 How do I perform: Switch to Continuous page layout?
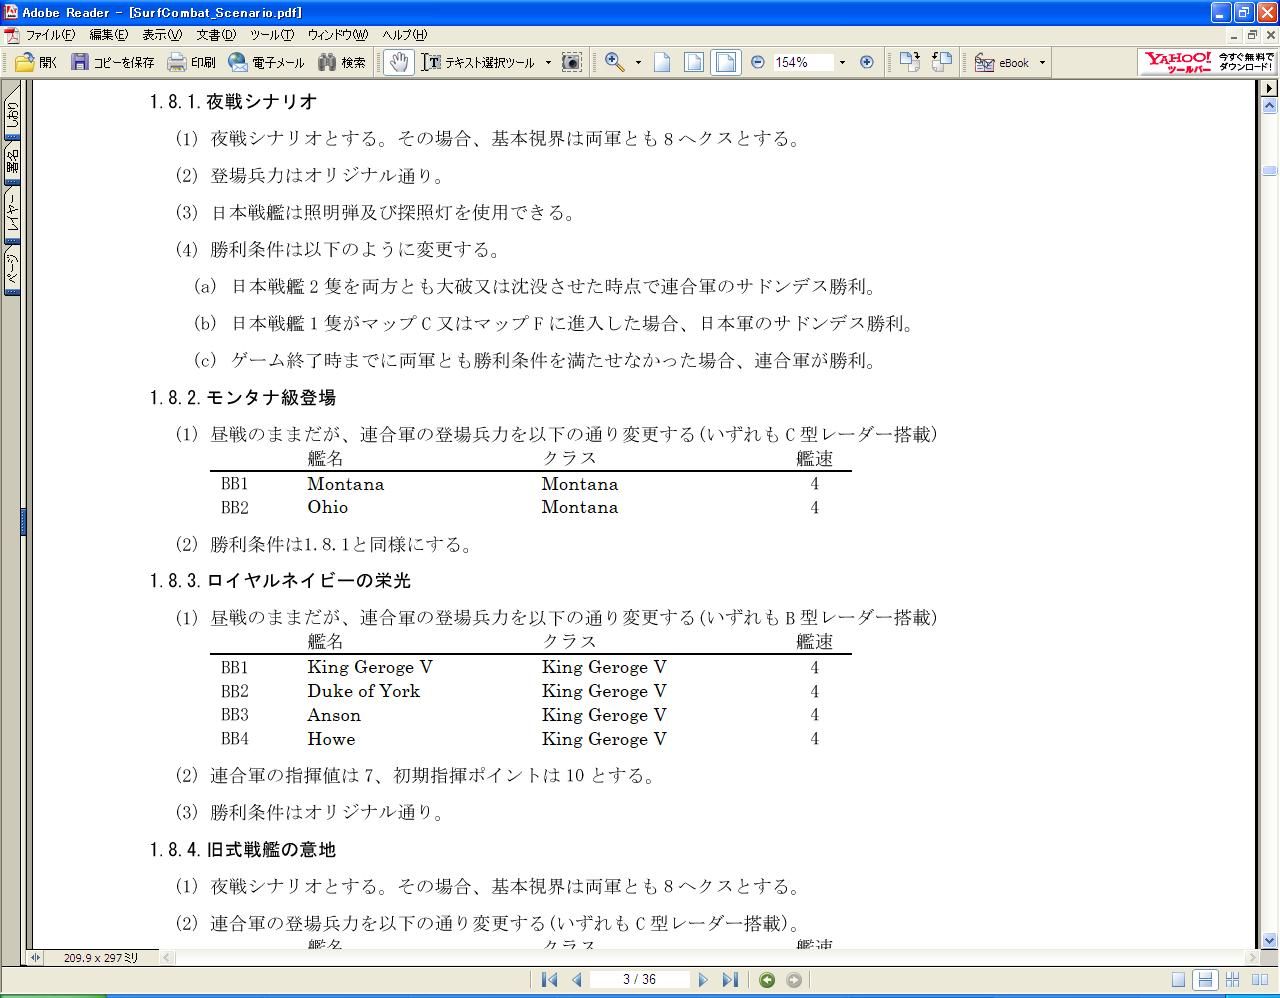pyautogui.click(x=1205, y=980)
